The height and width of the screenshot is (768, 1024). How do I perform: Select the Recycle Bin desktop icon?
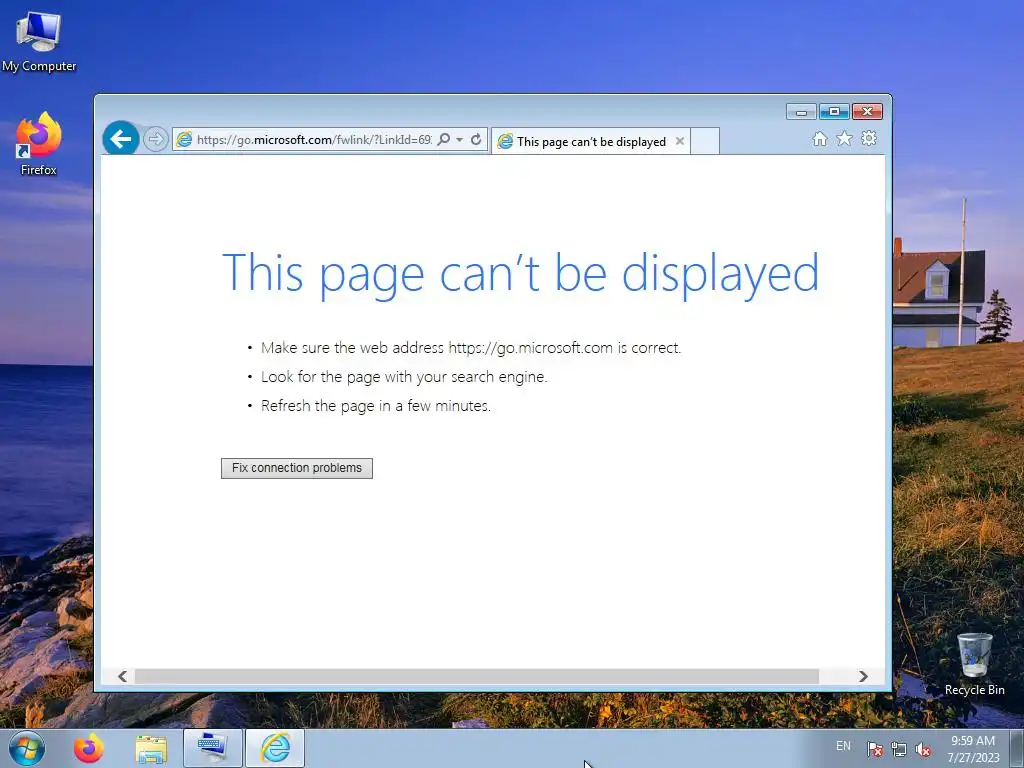(x=974, y=664)
